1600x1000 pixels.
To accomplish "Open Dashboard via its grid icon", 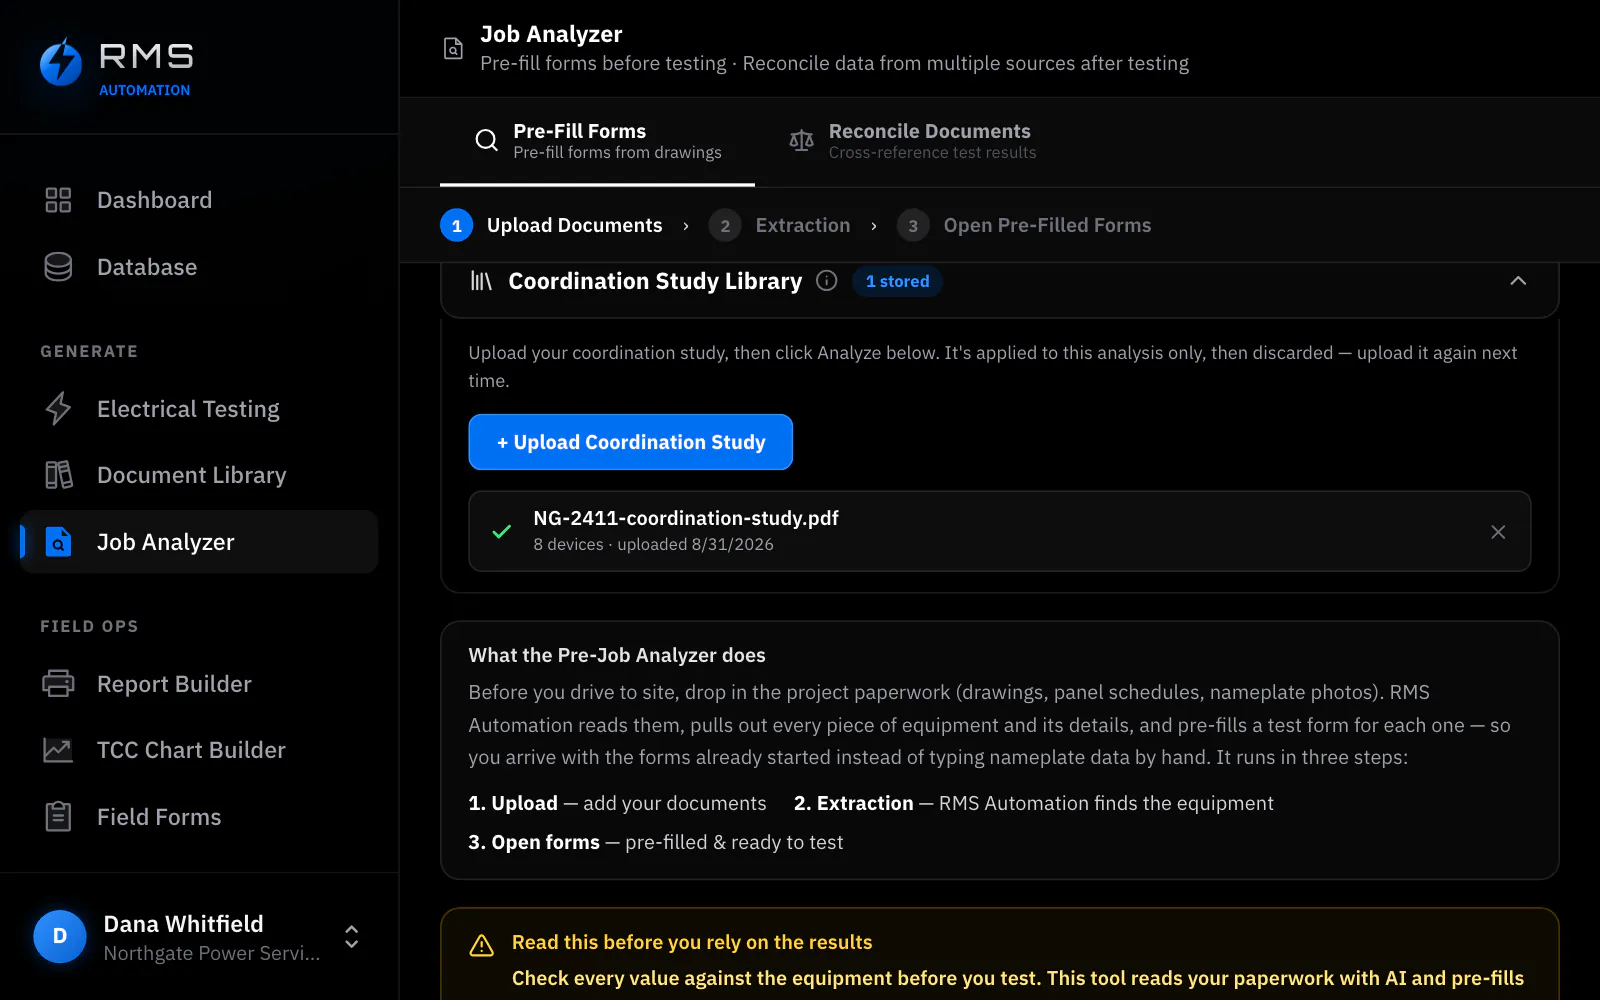I will [58, 200].
